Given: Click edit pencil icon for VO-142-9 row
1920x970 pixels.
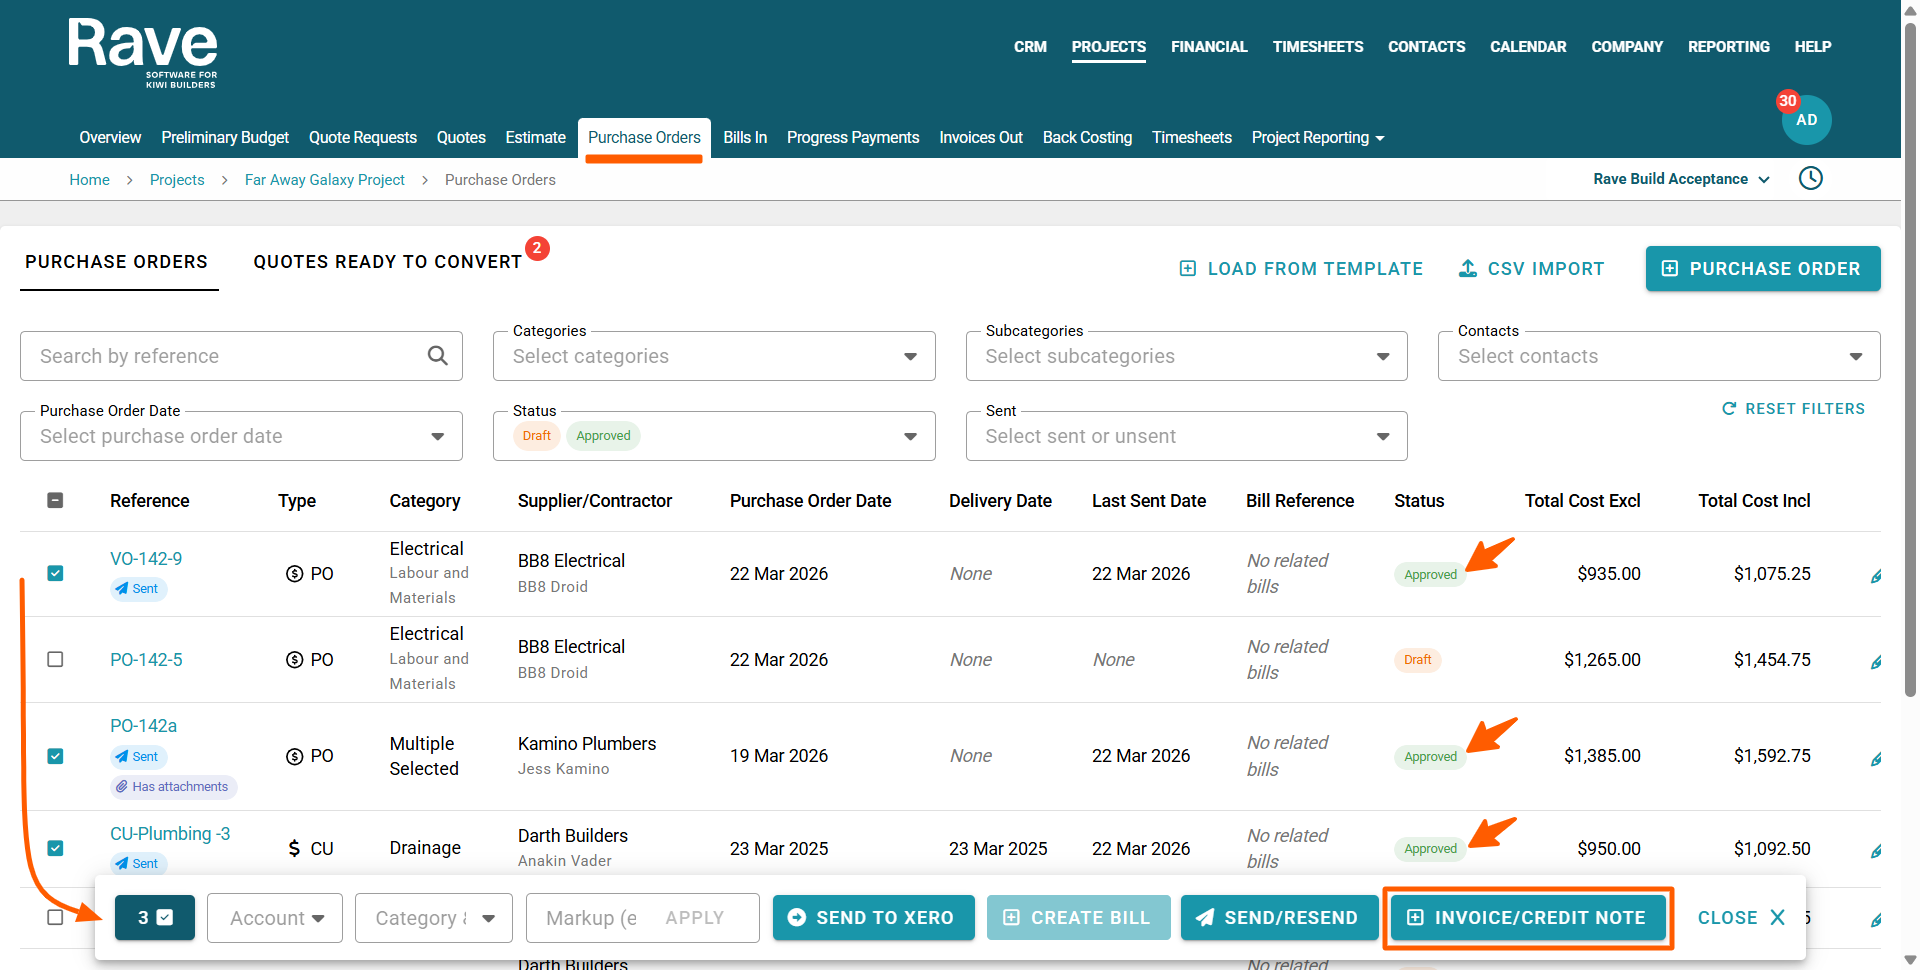Looking at the screenshot, I should coord(1876,576).
